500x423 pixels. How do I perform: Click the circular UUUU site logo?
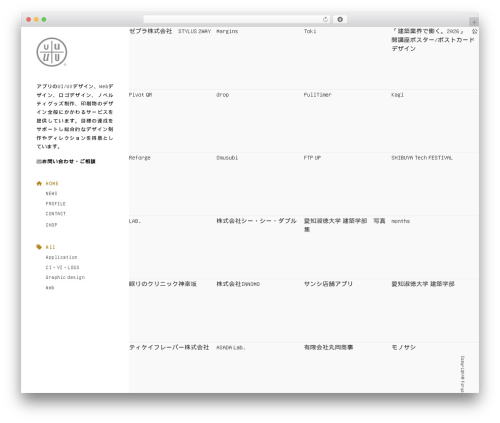pos(52,52)
